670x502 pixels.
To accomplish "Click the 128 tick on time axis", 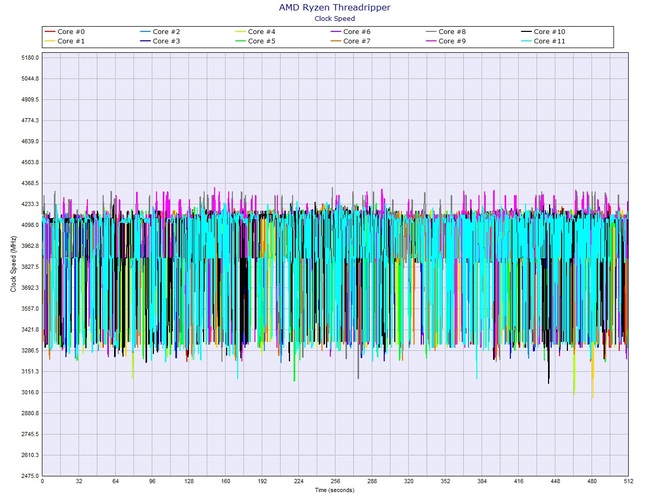I will coord(189,481).
